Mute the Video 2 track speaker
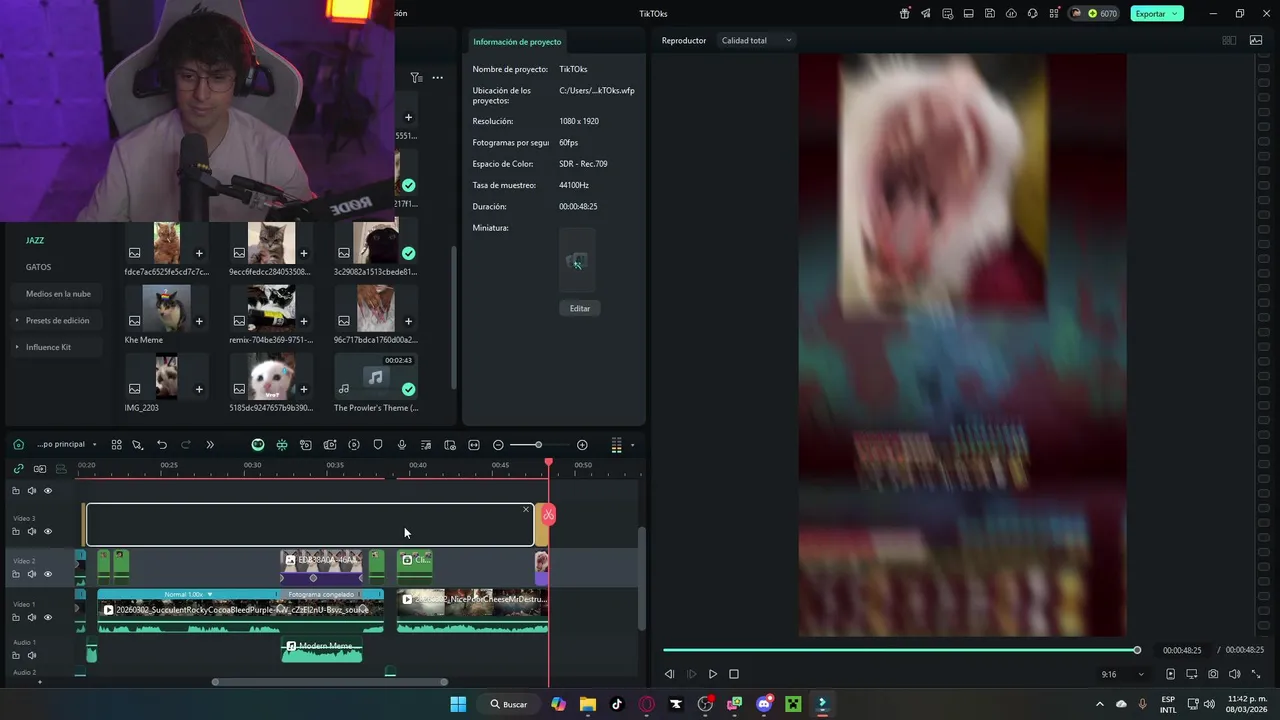Viewport: 1280px width, 720px height. click(31, 574)
